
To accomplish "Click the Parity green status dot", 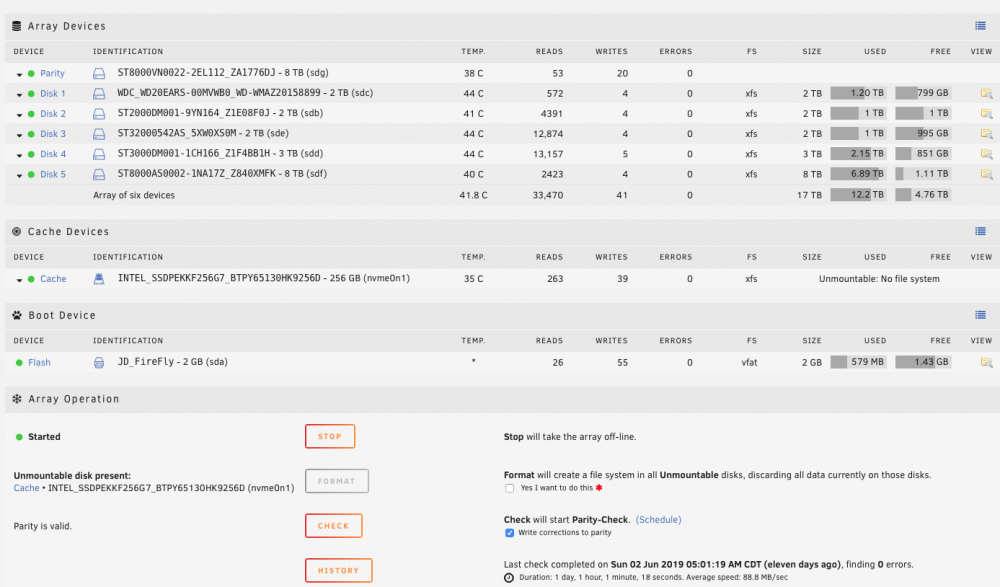I will 31,73.
